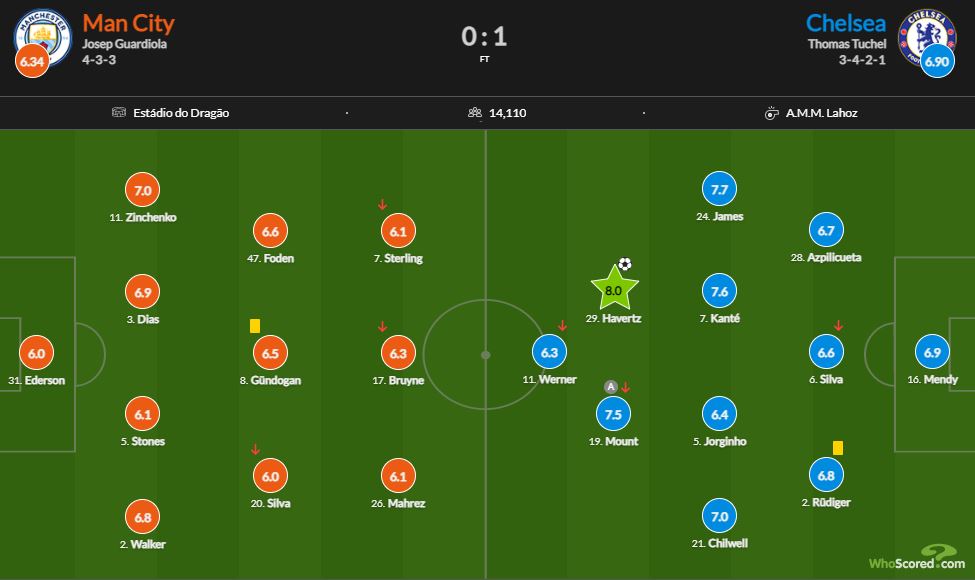
Task: Click the assist icon above Mount
Action: [x=611, y=387]
